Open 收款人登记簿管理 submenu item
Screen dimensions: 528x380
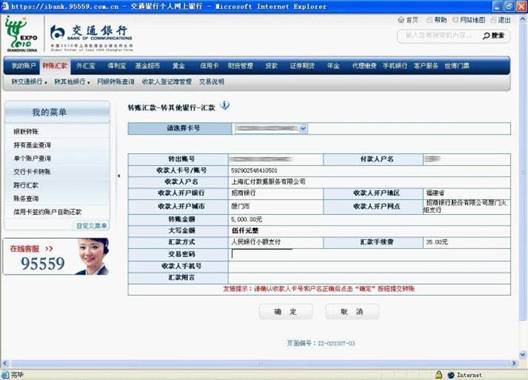click(167, 82)
